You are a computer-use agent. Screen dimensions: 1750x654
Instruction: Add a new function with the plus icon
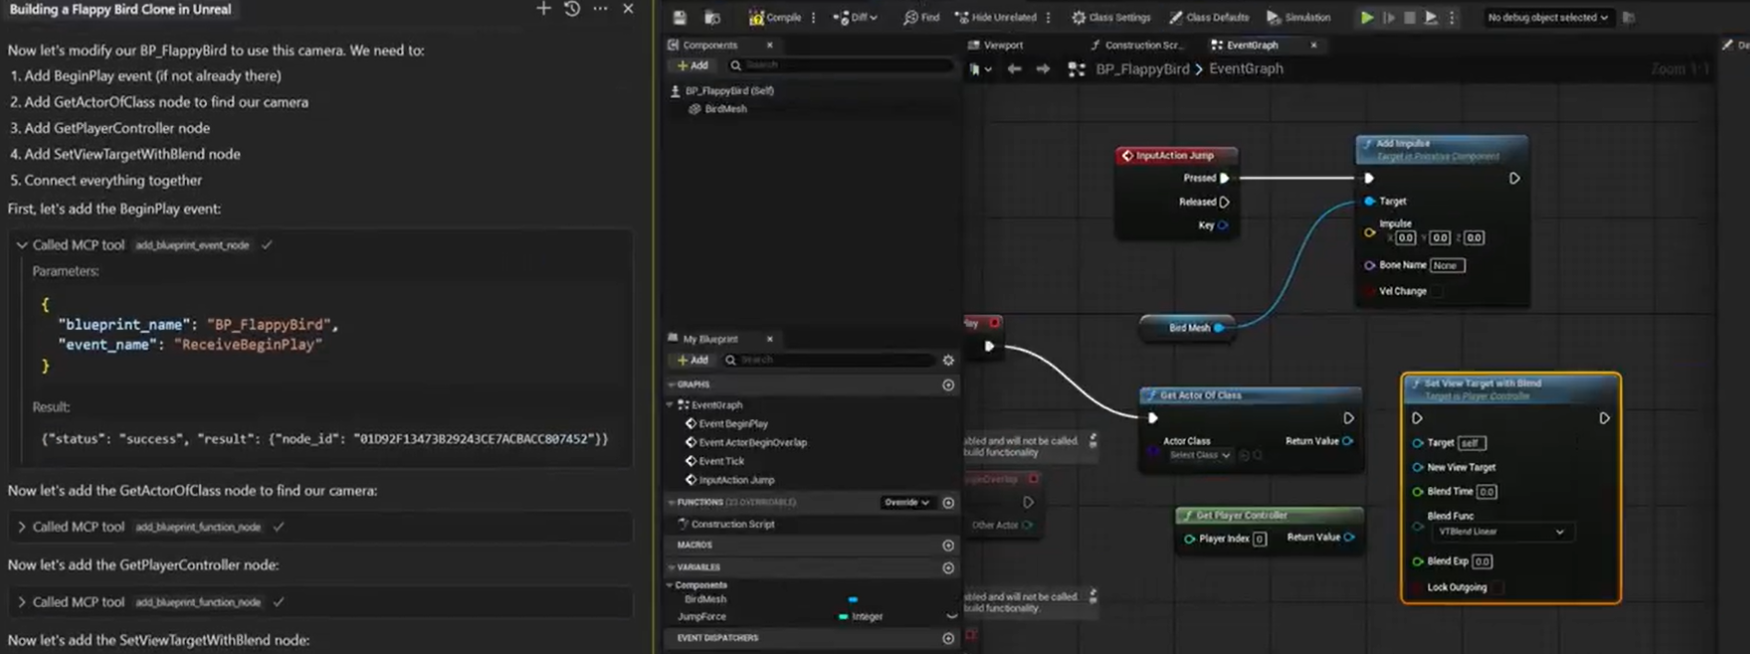(x=948, y=503)
